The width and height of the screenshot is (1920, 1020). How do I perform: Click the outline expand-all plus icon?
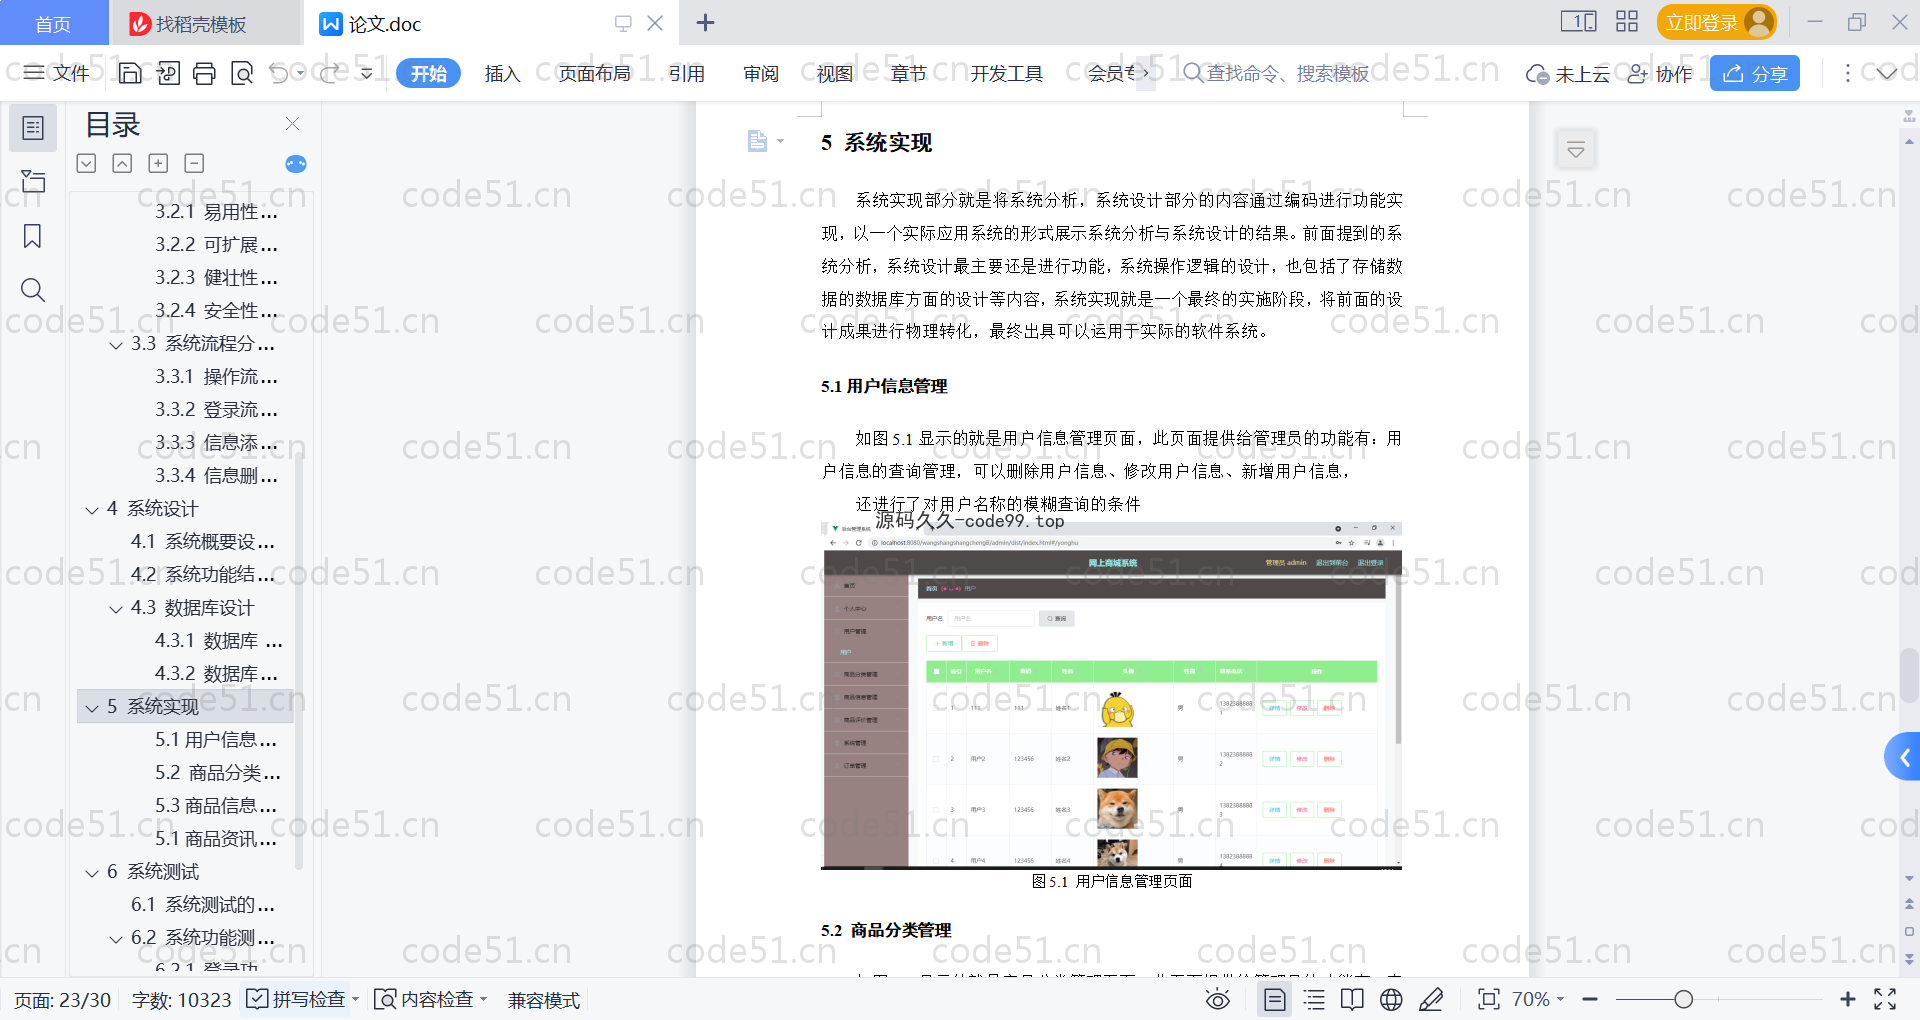tap(158, 163)
